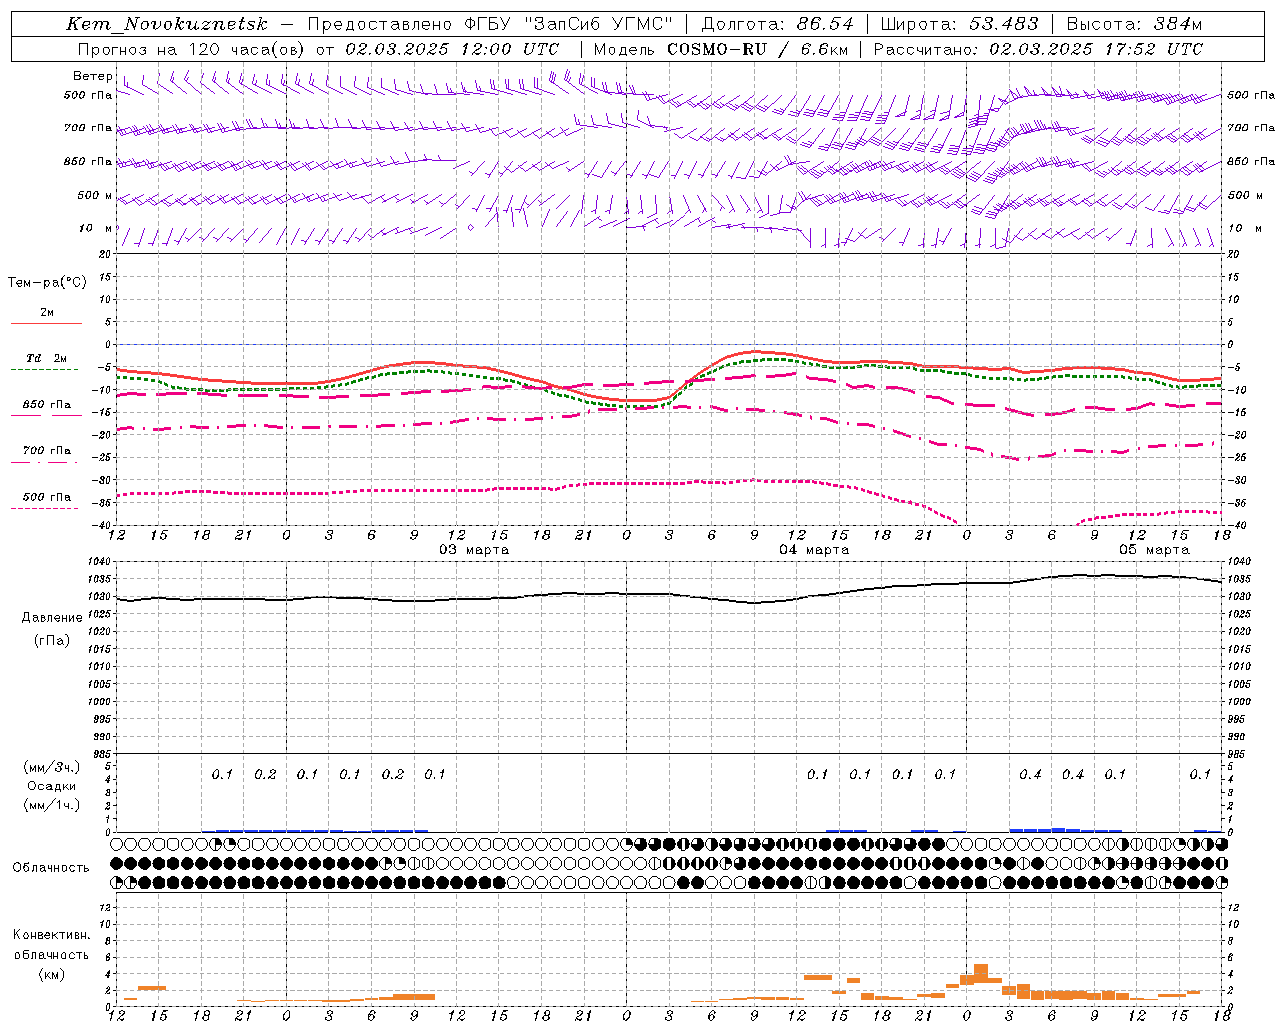Click the Тем-ра(°C) axis label
This screenshot has width=1280, height=1024.
(47, 283)
